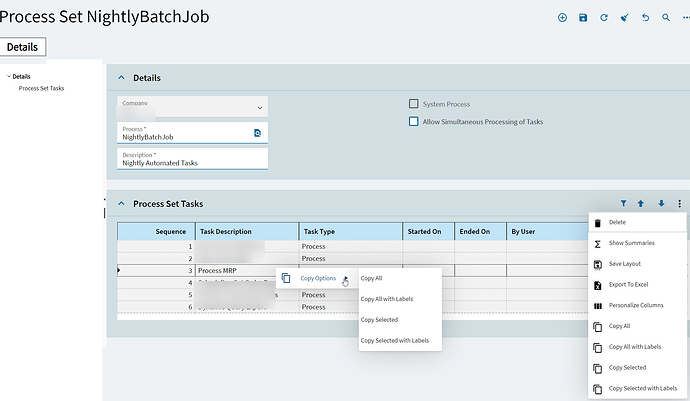Click the undo icon in header
Screen dimensions: 690x401
pyautogui.click(x=645, y=17)
